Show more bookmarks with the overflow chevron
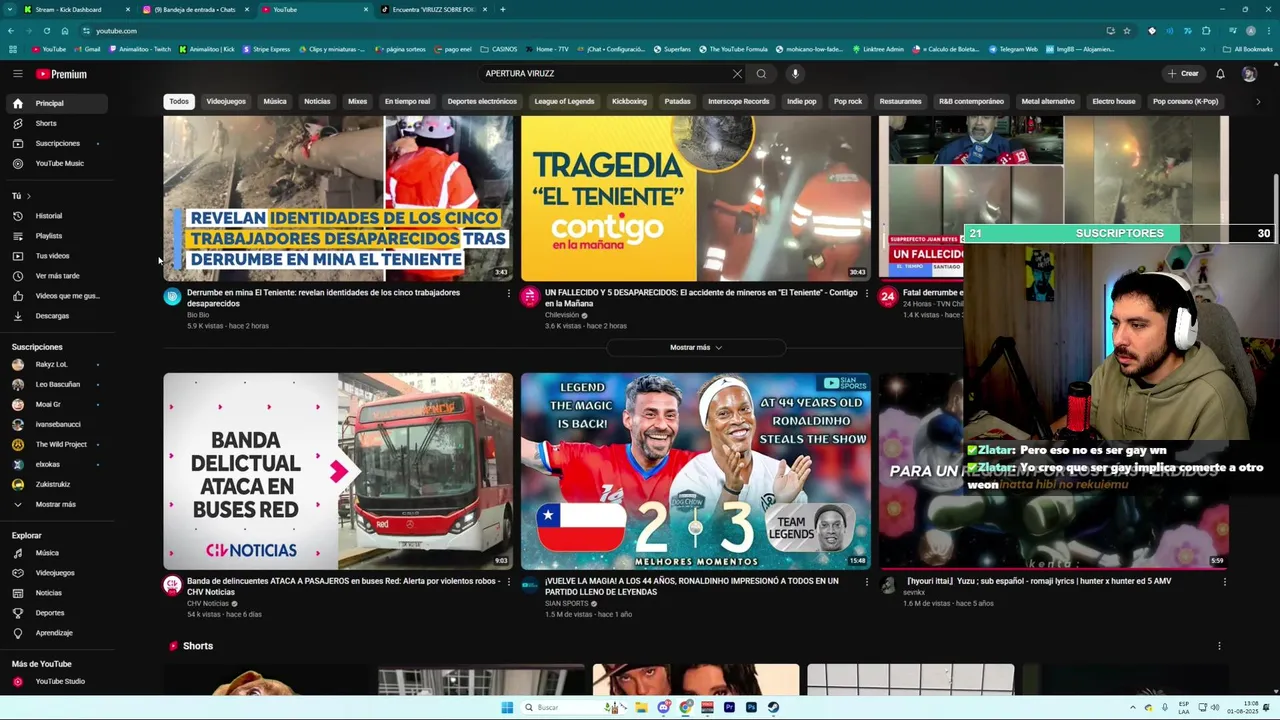1280x720 pixels. (x=1203, y=49)
